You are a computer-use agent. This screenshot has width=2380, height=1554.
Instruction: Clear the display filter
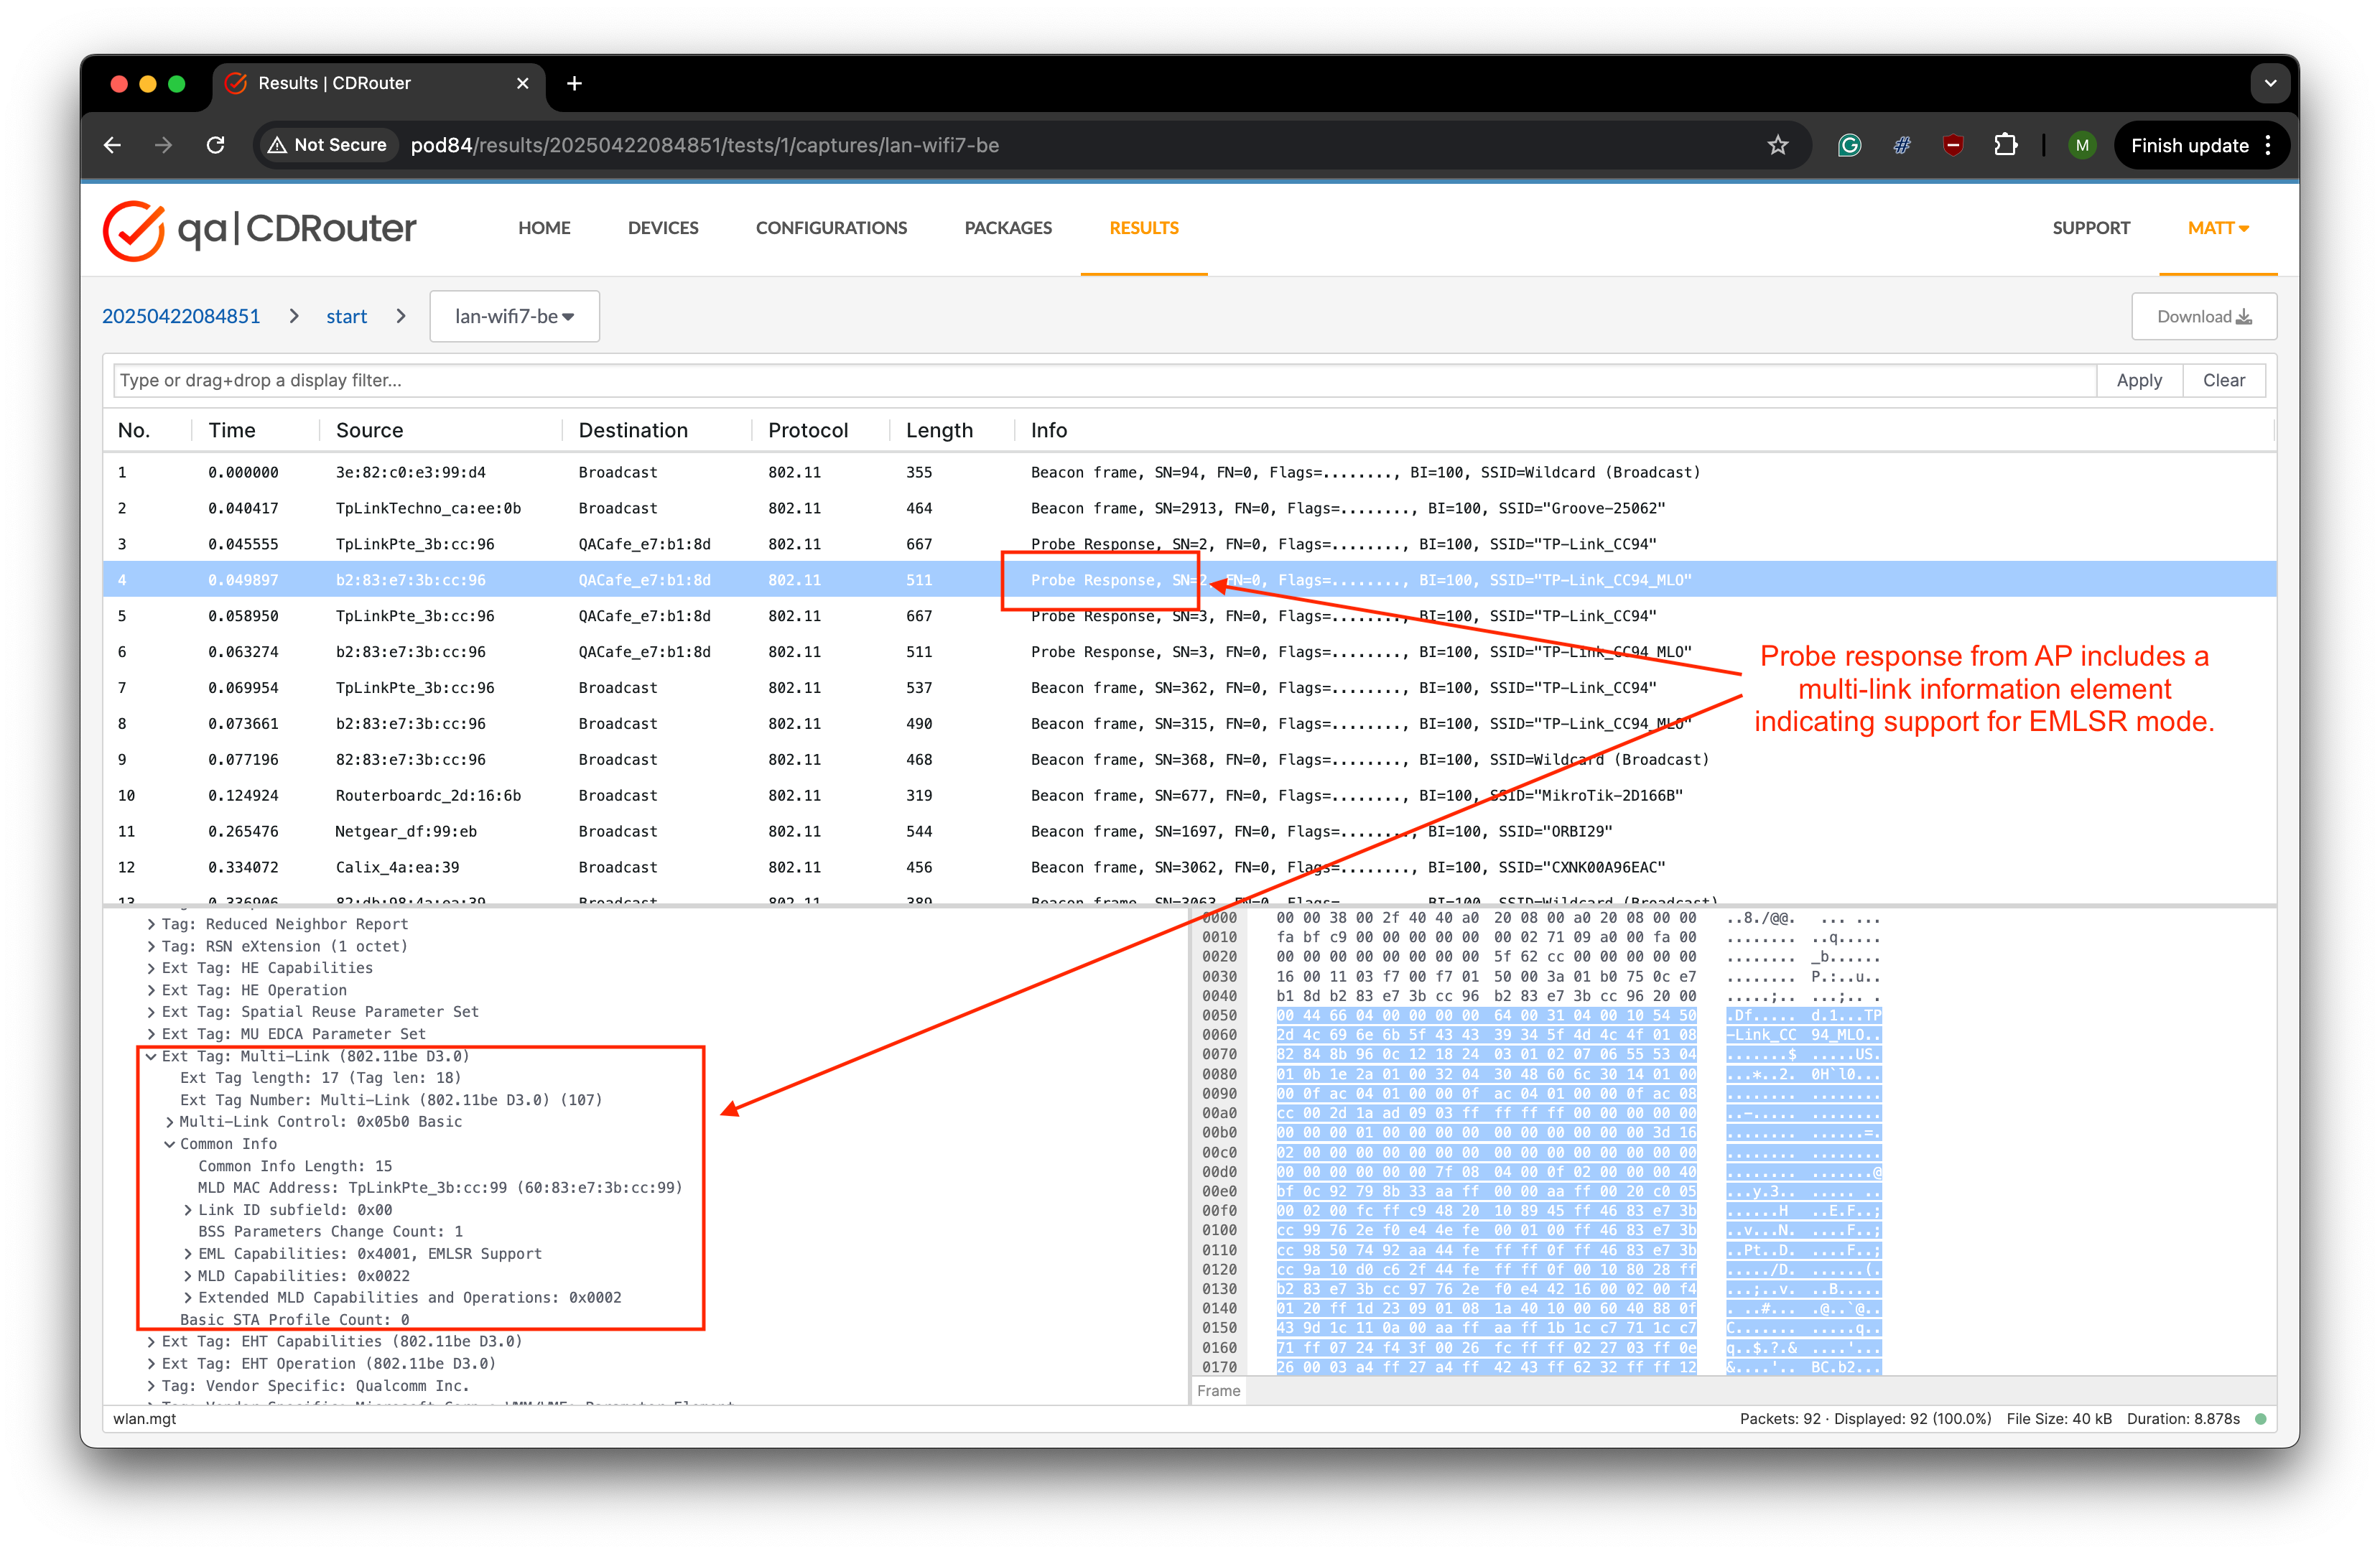(x=2223, y=380)
